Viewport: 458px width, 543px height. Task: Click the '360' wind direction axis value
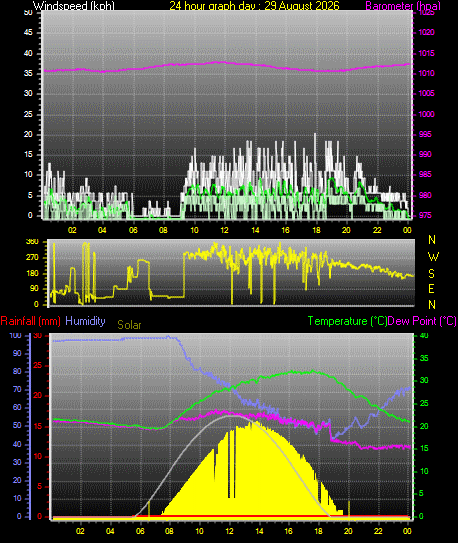[x=32, y=242]
